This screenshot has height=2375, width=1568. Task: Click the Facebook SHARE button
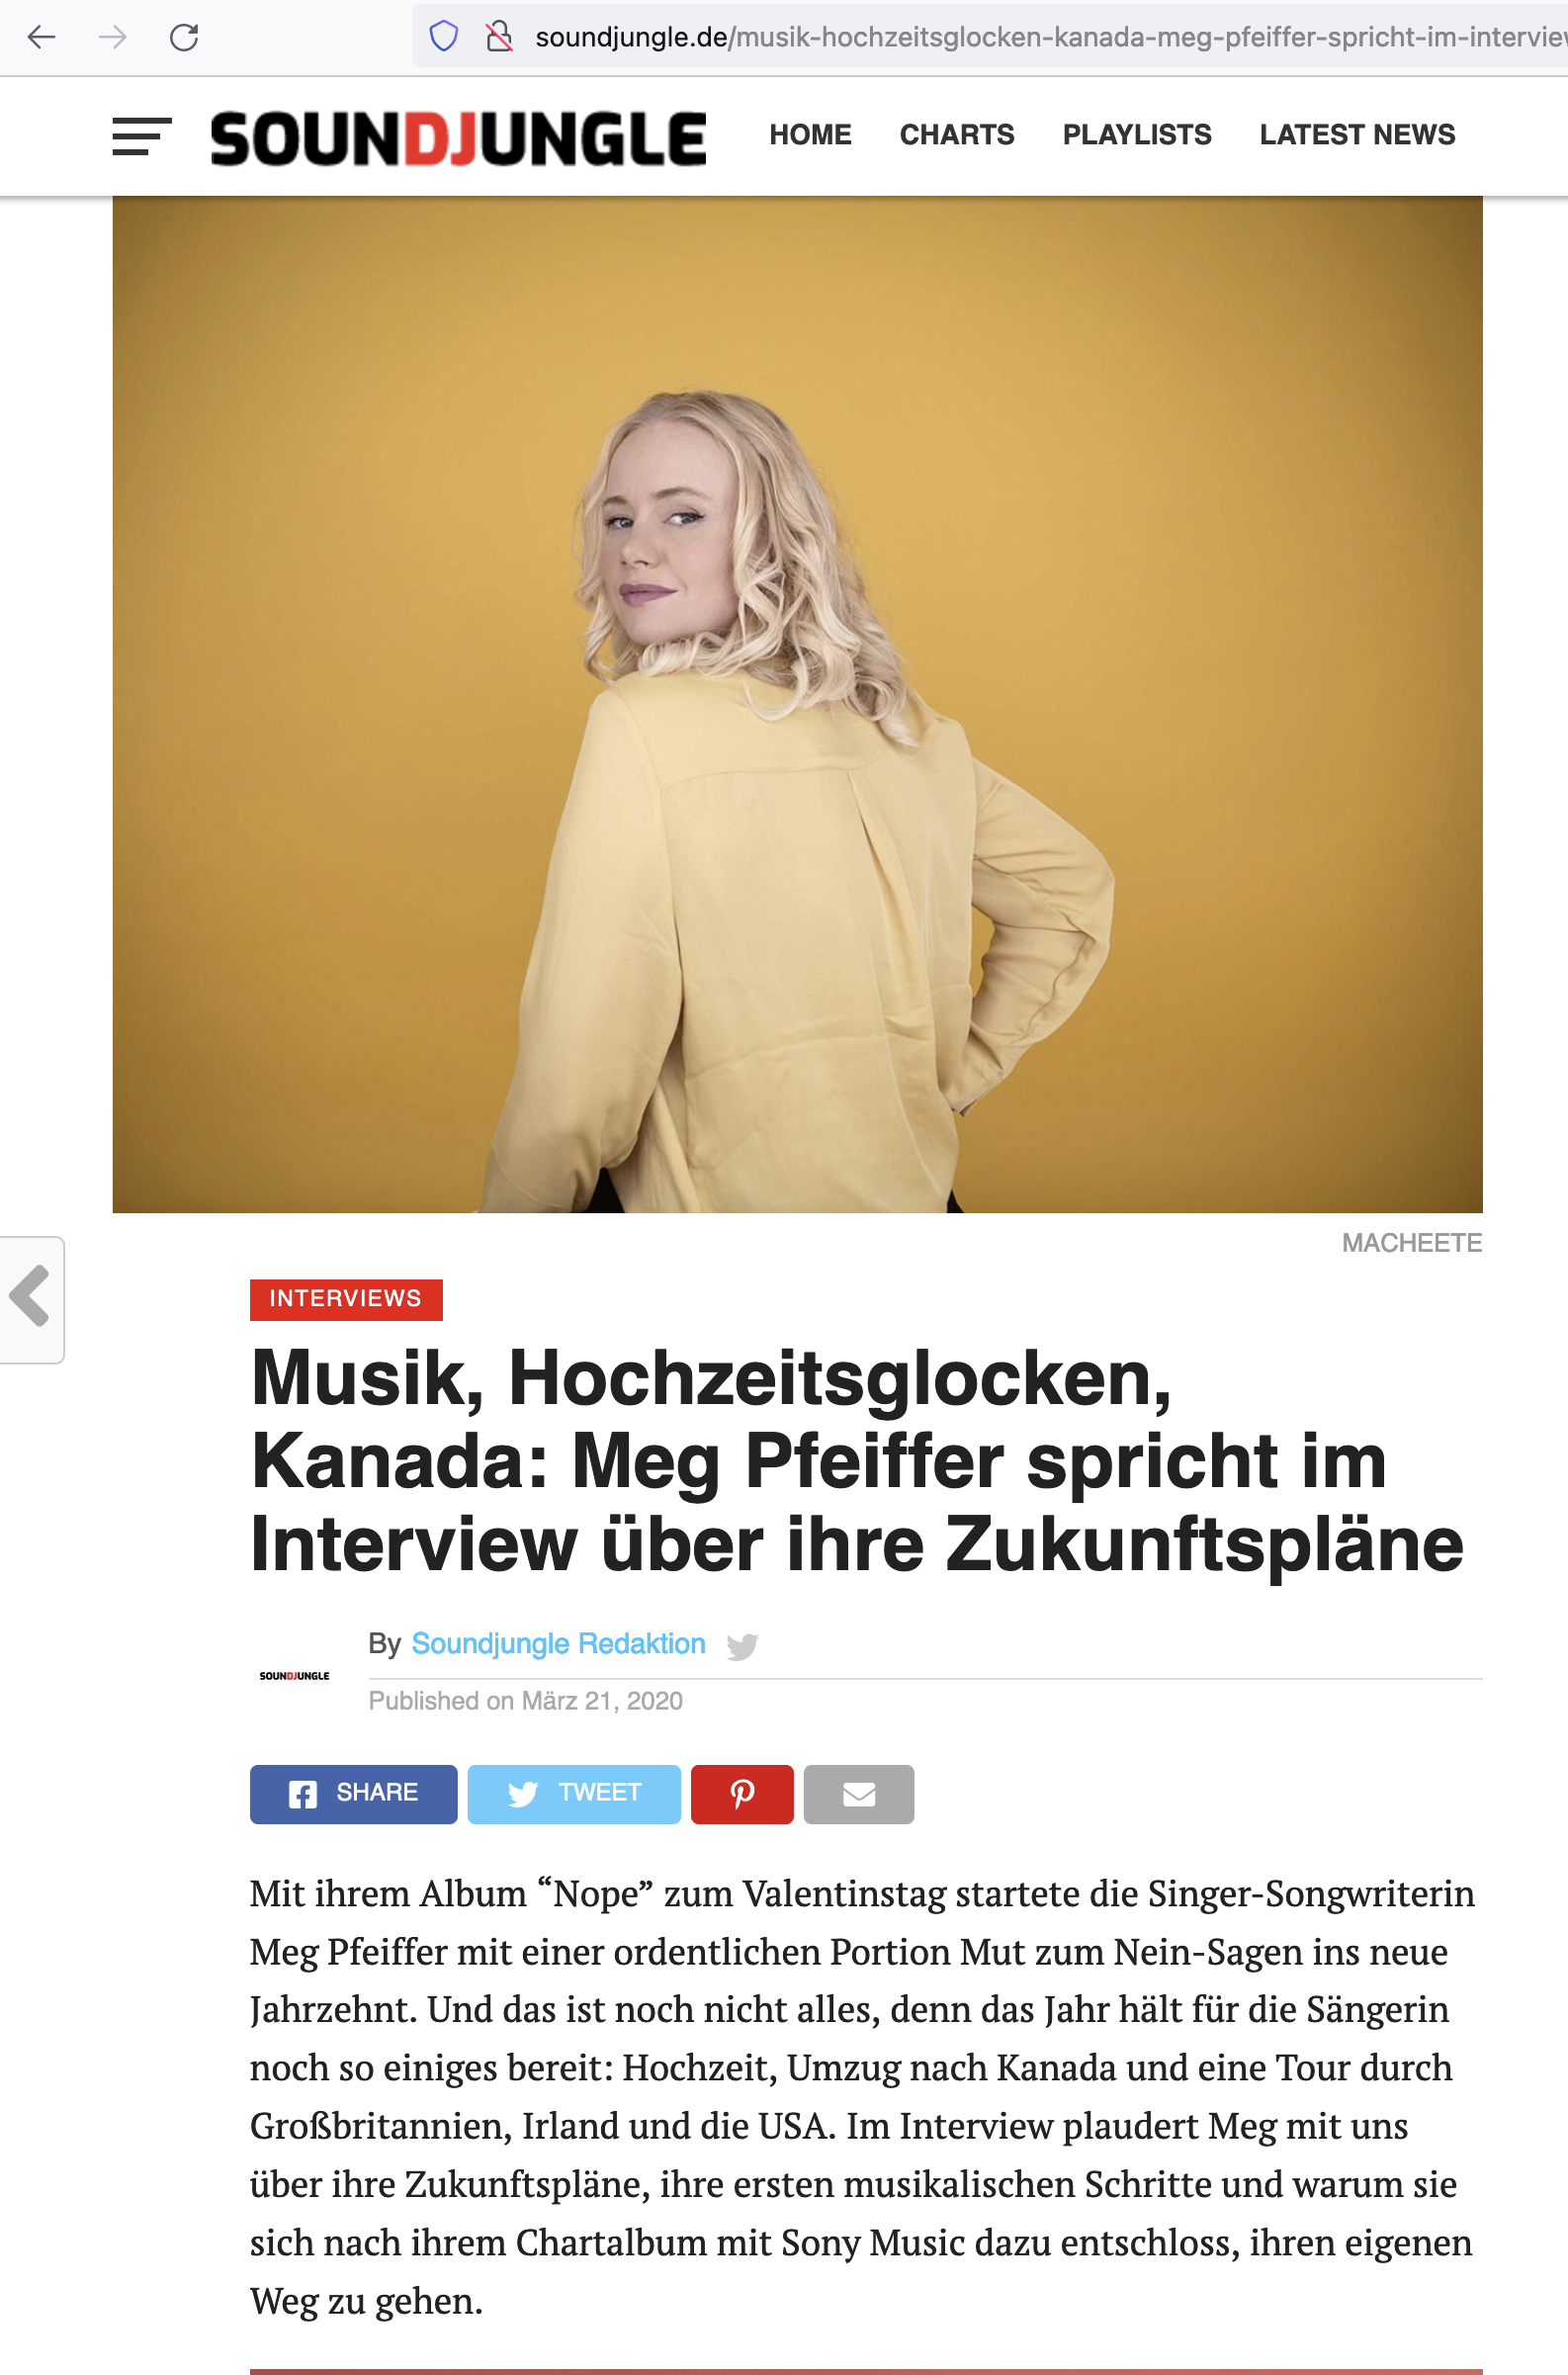pyautogui.click(x=354, y=1794)
